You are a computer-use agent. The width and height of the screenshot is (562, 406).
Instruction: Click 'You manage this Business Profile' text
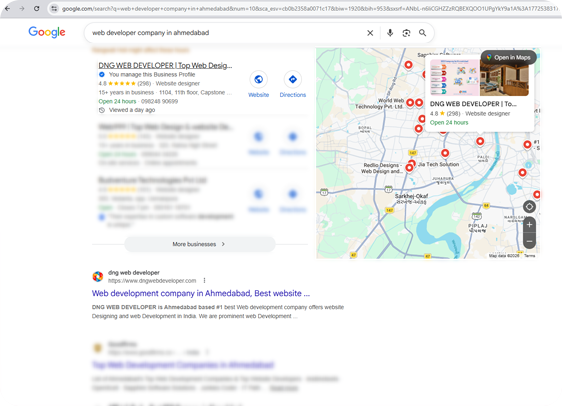[x=152, y=75]
